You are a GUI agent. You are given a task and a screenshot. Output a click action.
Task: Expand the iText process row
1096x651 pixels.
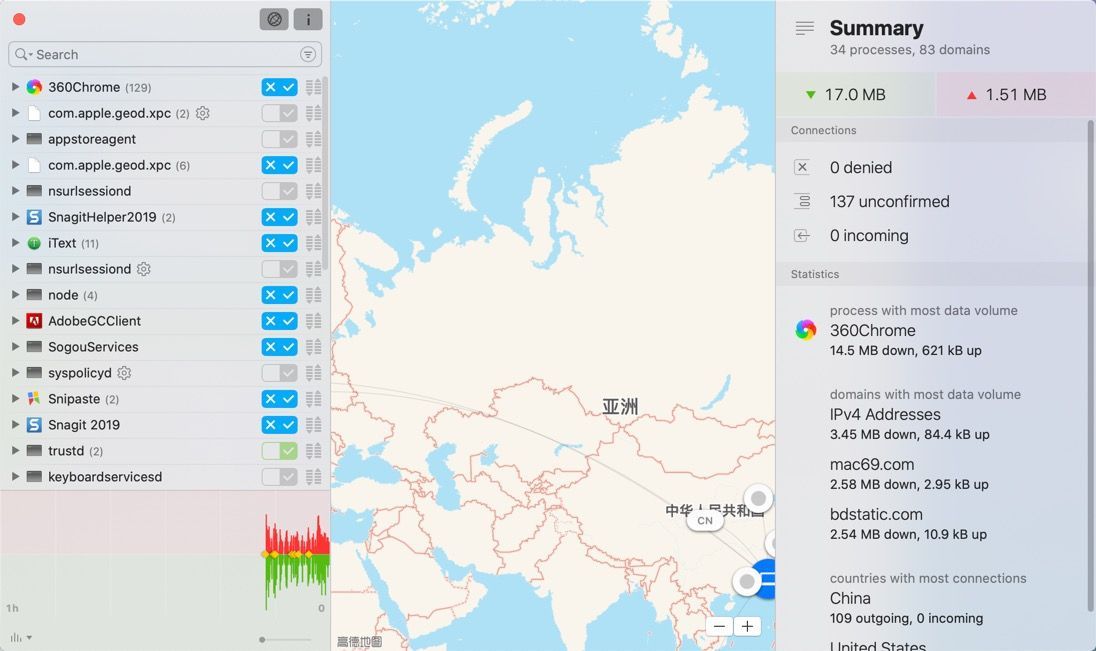tap(15, 243)
